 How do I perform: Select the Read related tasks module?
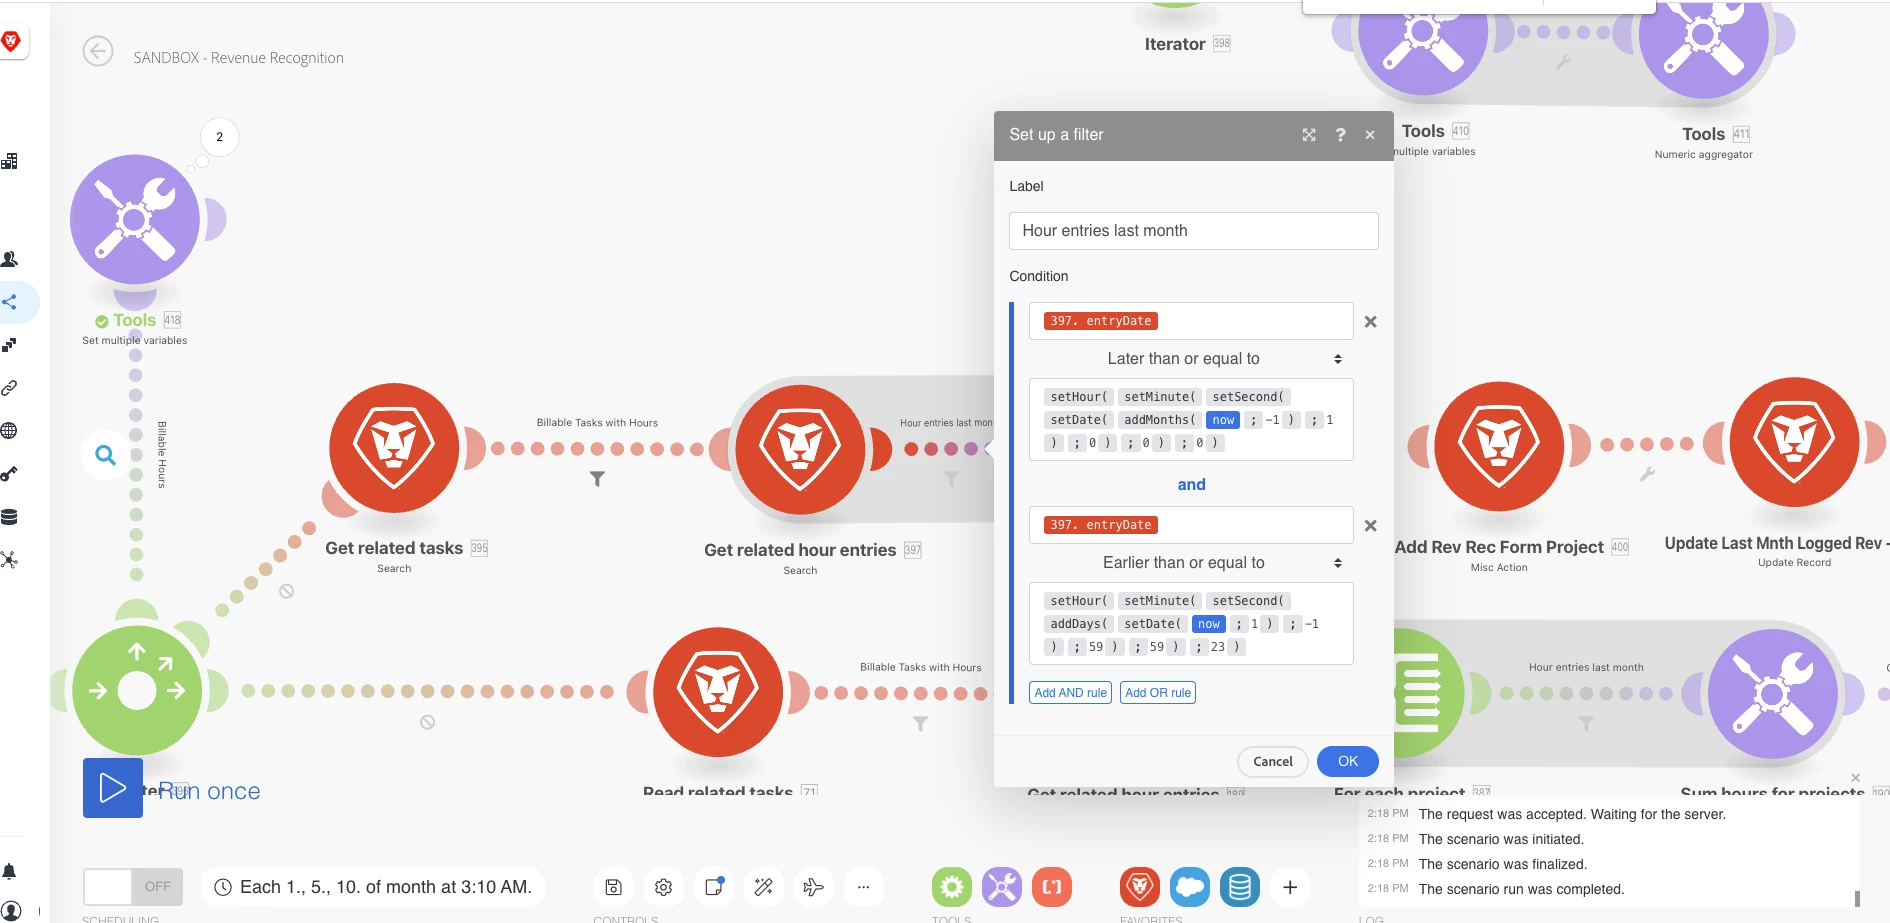click(x=718, y=692)
